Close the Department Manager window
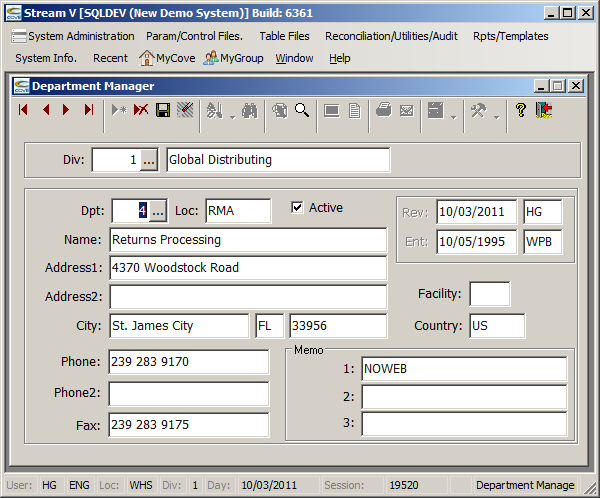Viewport: 600px width, 498px height. 576,86
